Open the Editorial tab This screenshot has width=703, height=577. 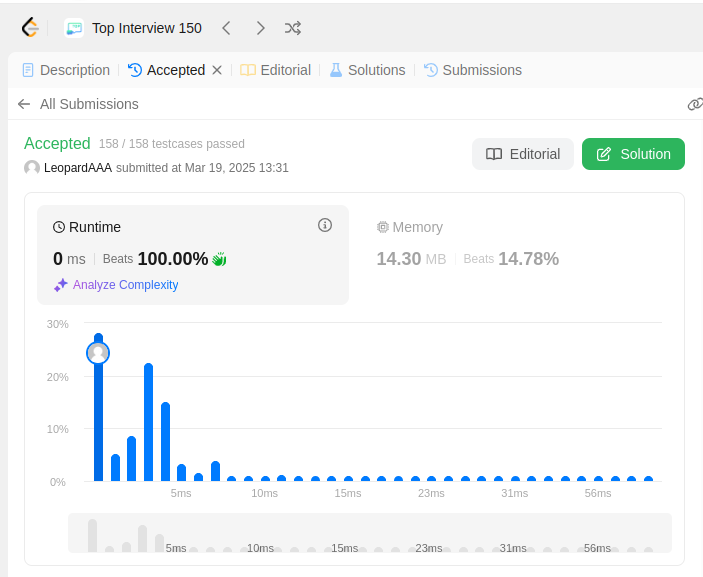pos(275,70)
